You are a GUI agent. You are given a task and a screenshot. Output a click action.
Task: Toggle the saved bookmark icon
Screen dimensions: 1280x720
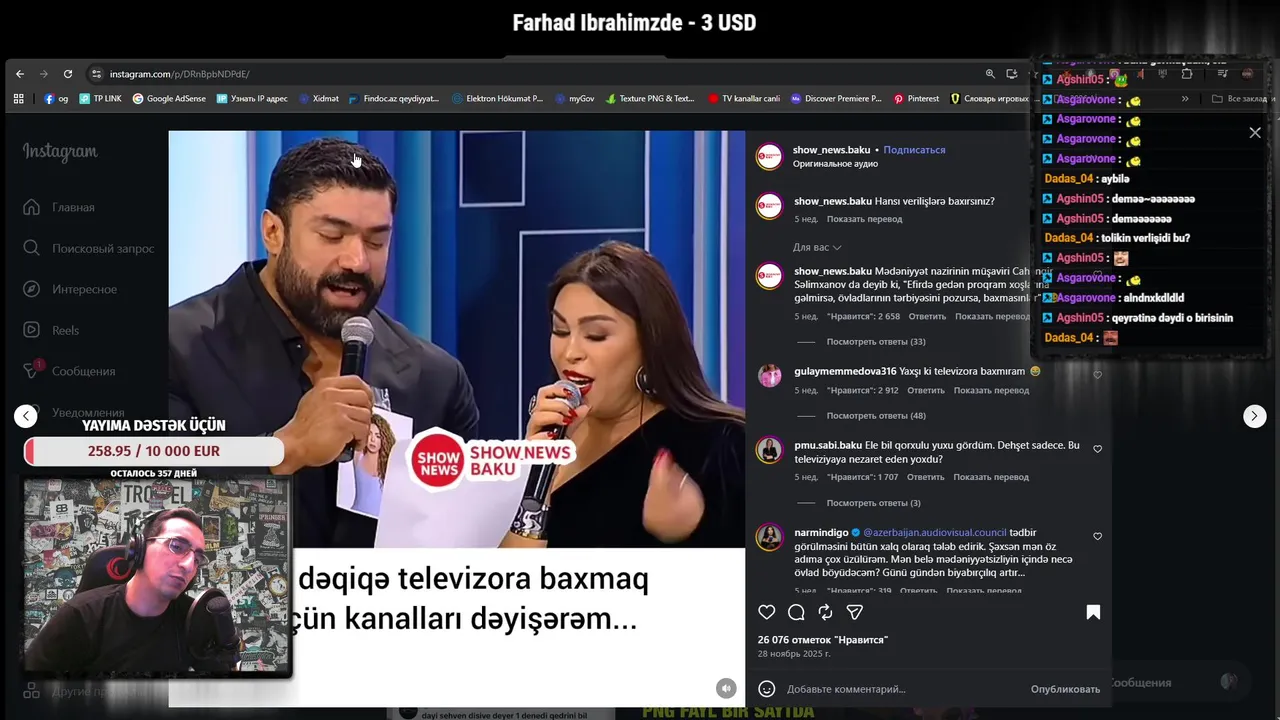pyautogui.click(x=1093, y=612)
